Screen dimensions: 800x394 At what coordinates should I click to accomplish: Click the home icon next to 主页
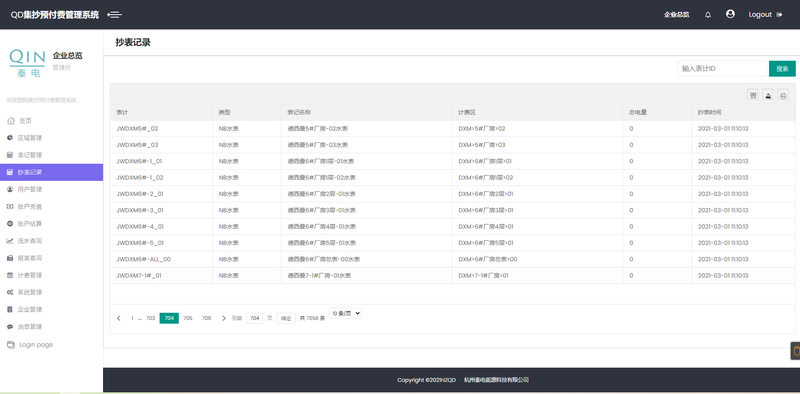pyautogui.click(x=11, y=121)
